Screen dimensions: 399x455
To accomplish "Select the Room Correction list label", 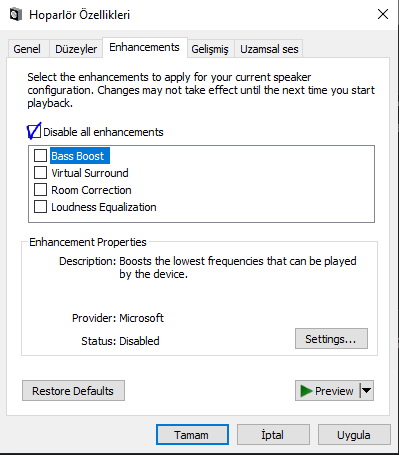I will [x=91, y=190].
